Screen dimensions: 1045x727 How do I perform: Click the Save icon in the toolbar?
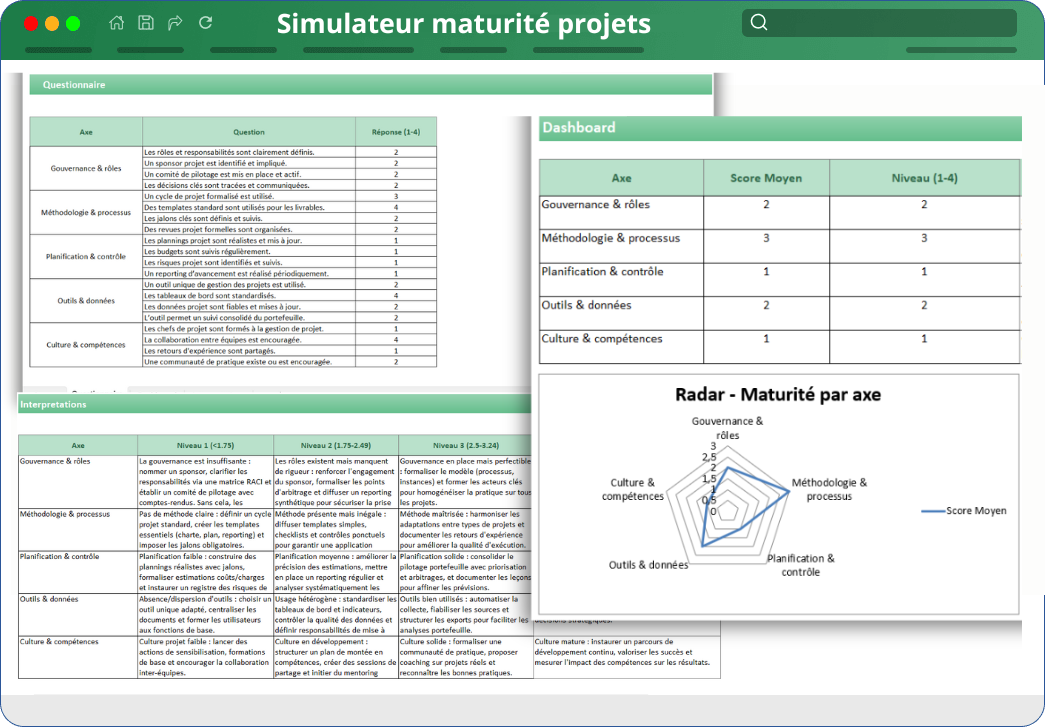[x=146, y=22]
